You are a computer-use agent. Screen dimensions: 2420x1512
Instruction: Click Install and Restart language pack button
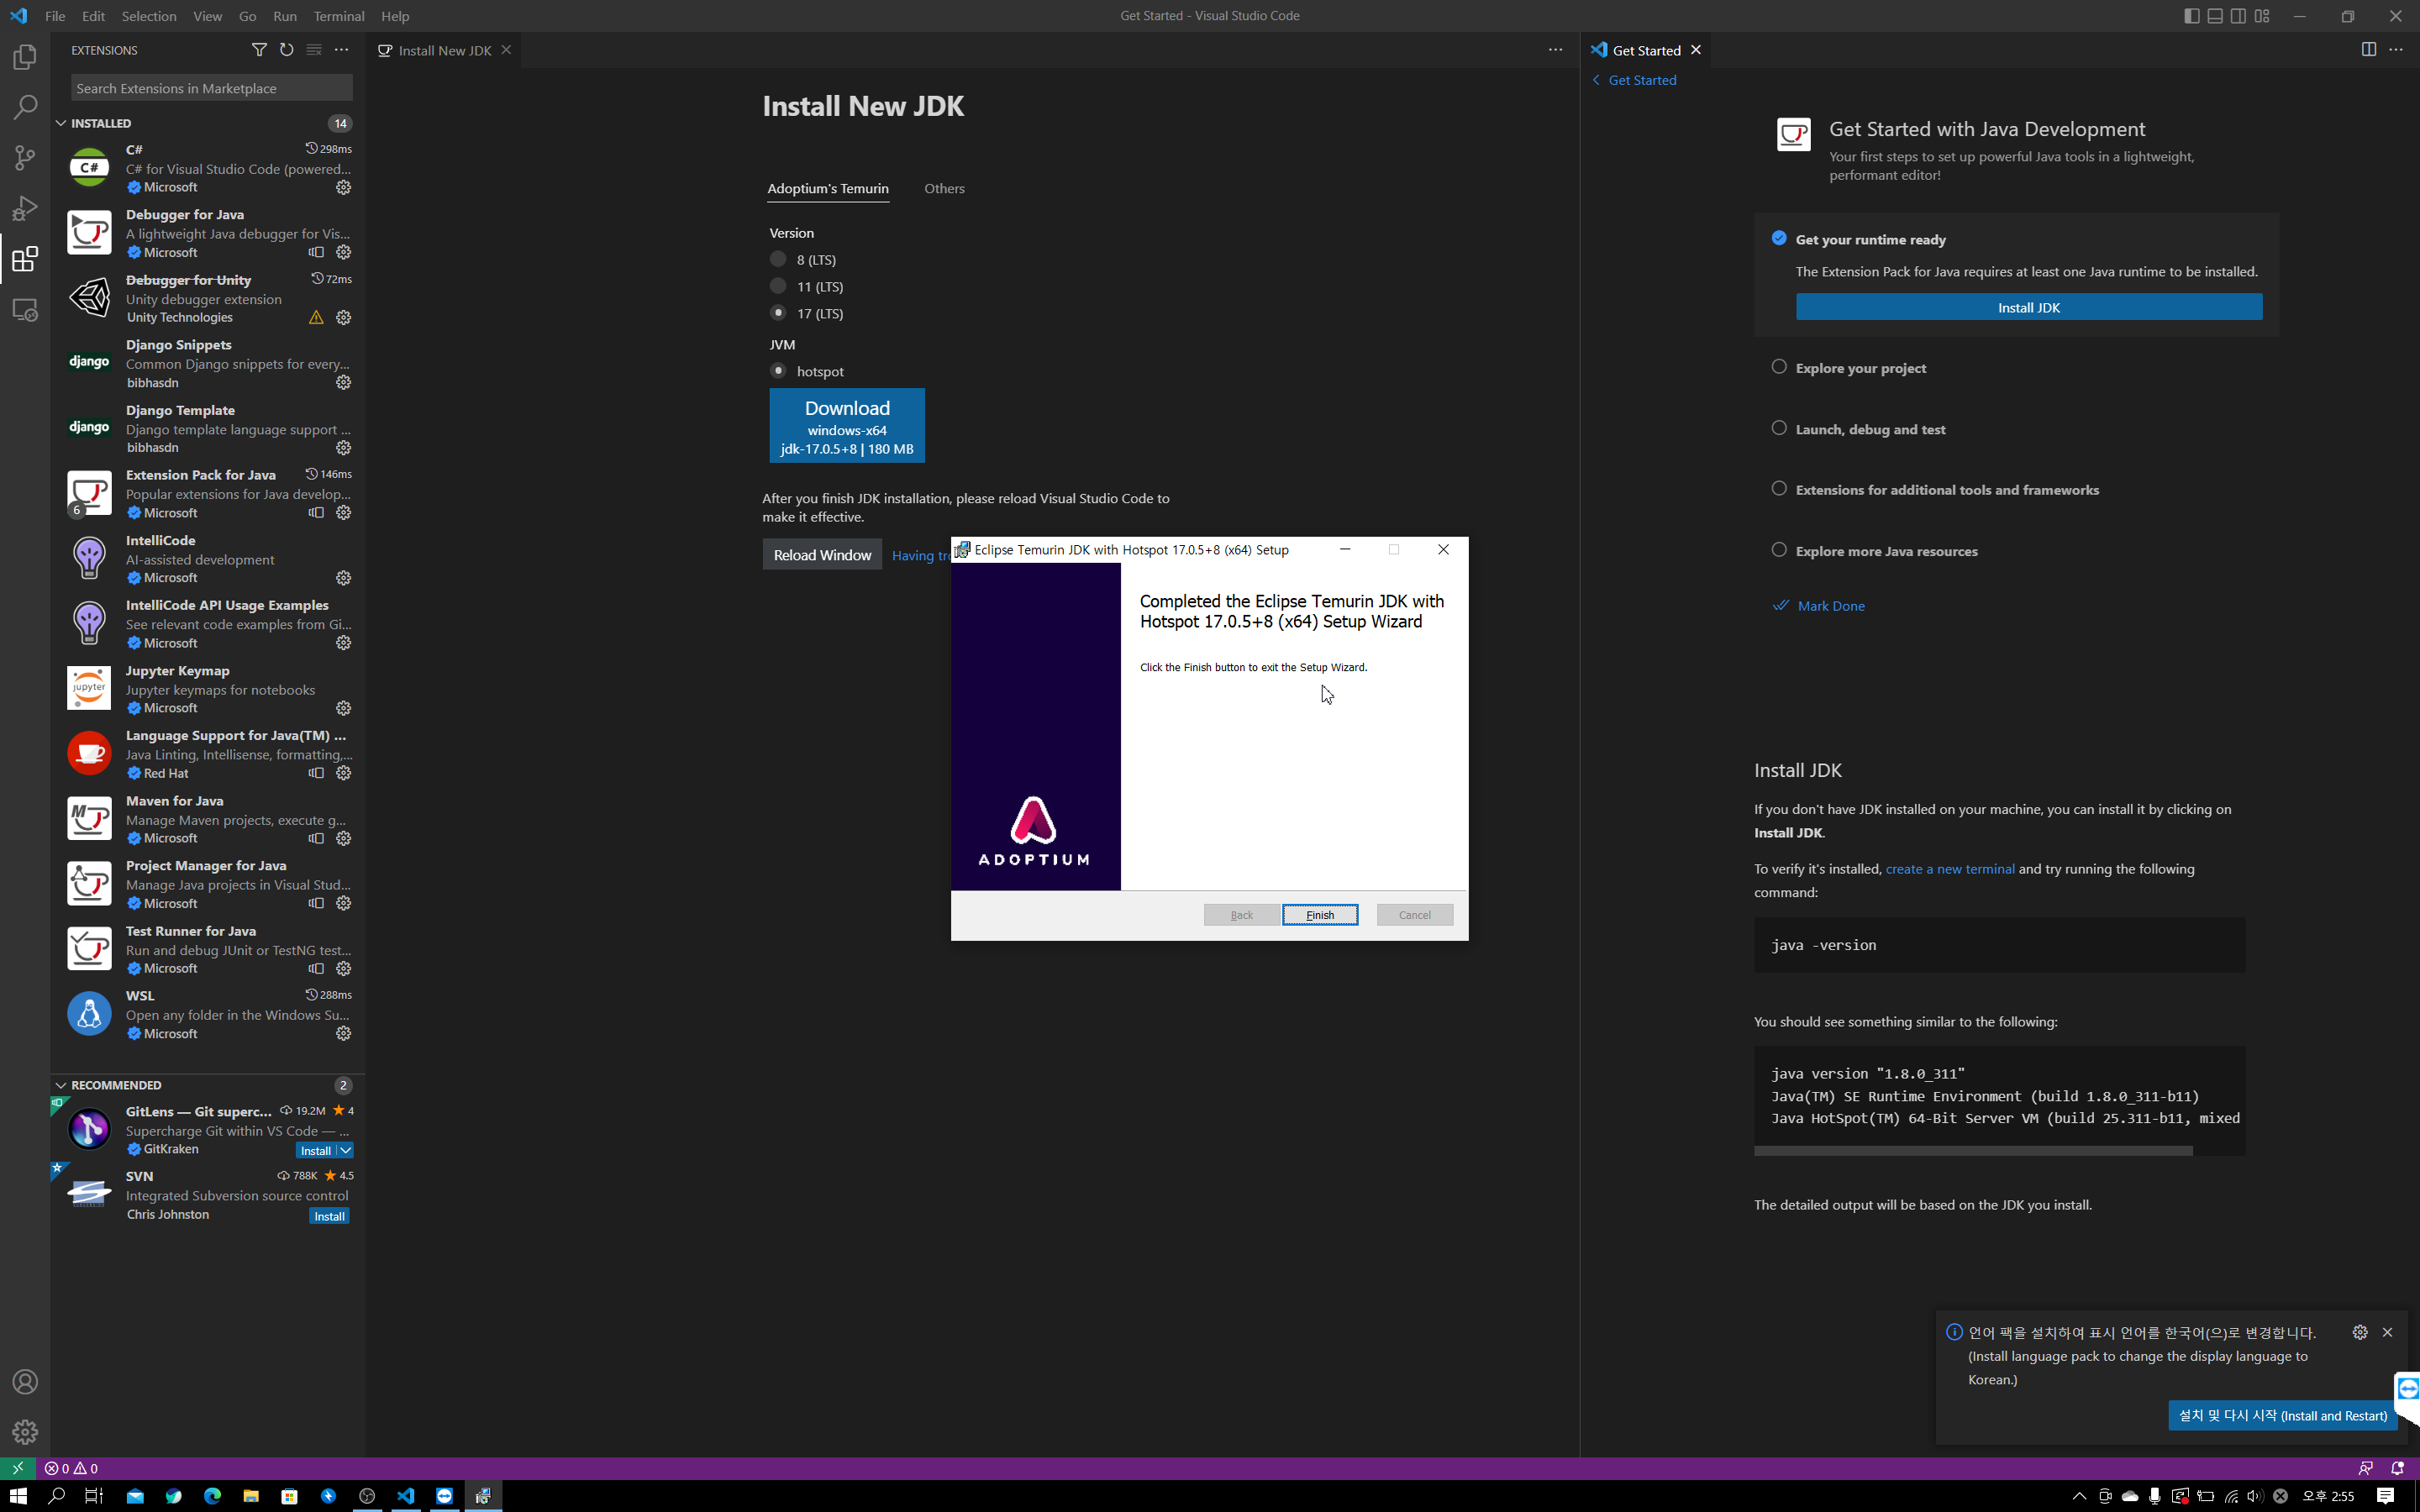pyautogui.click(x=2282, y=1415)
